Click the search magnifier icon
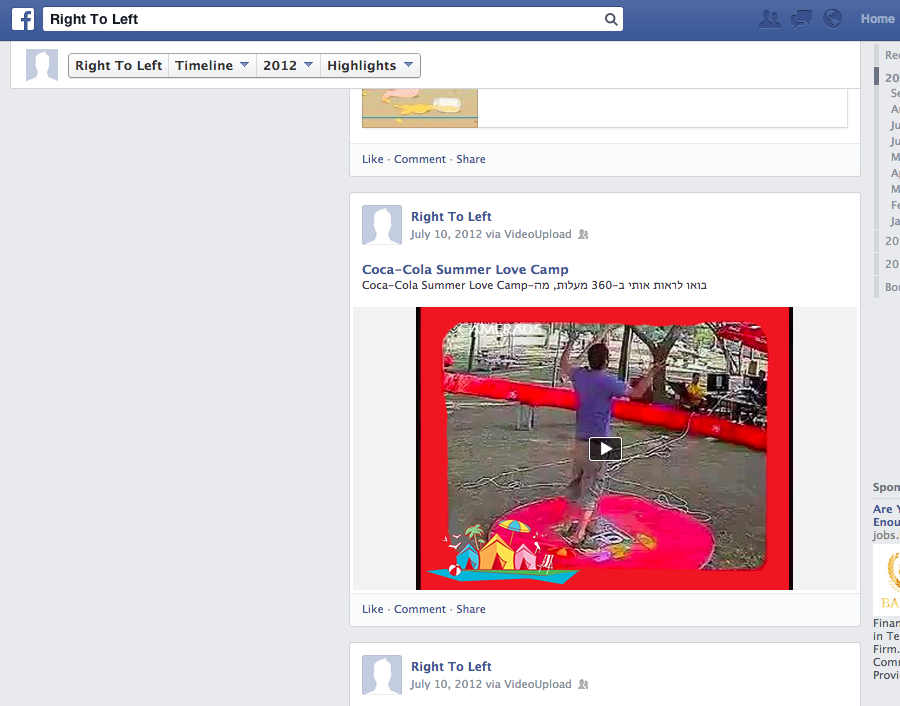900x706 pixels. coord(611,20)
